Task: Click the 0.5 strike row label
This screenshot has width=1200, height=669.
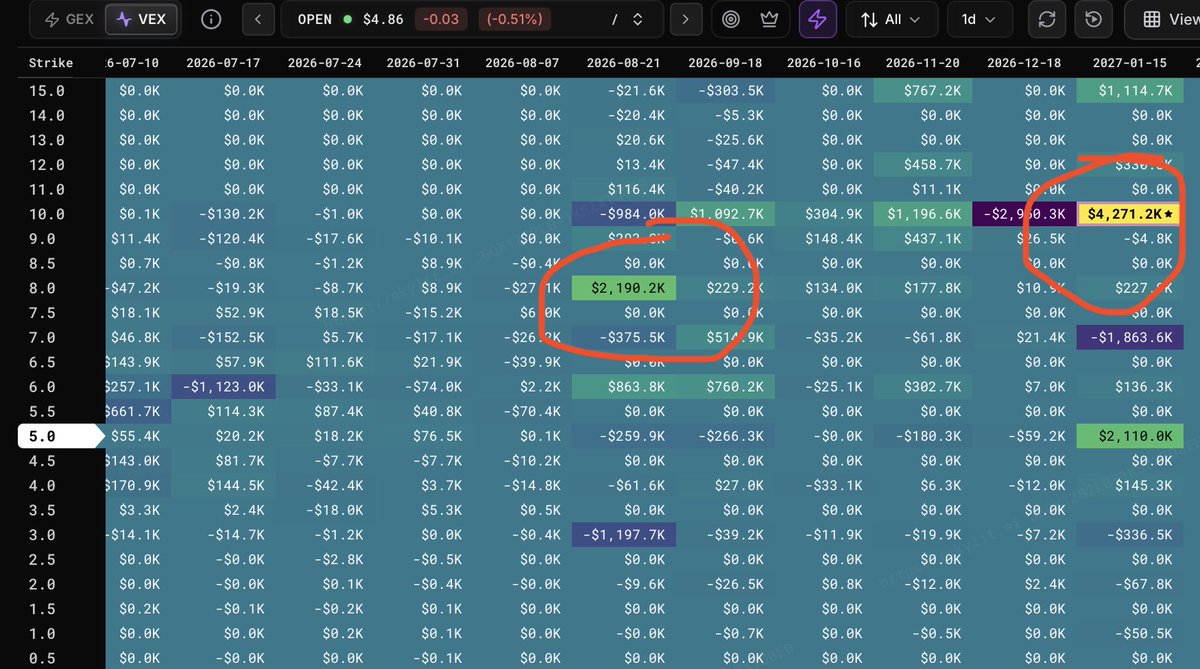Action: pyautogui.click(x=42, y=658)
